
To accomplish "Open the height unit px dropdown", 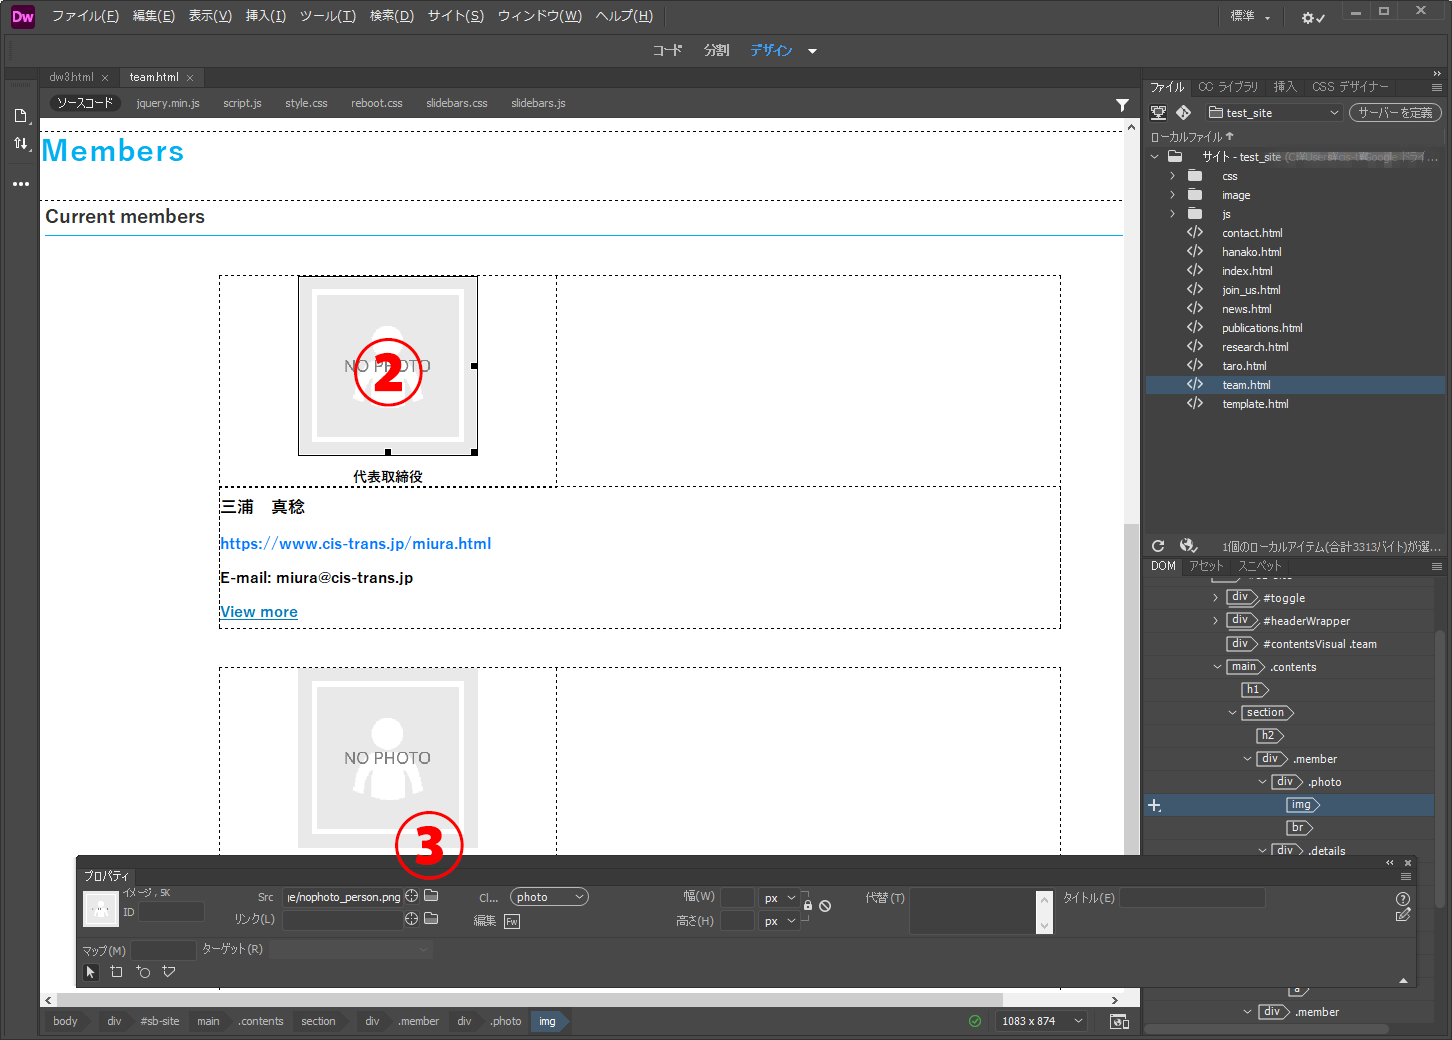I will [779, 921].
